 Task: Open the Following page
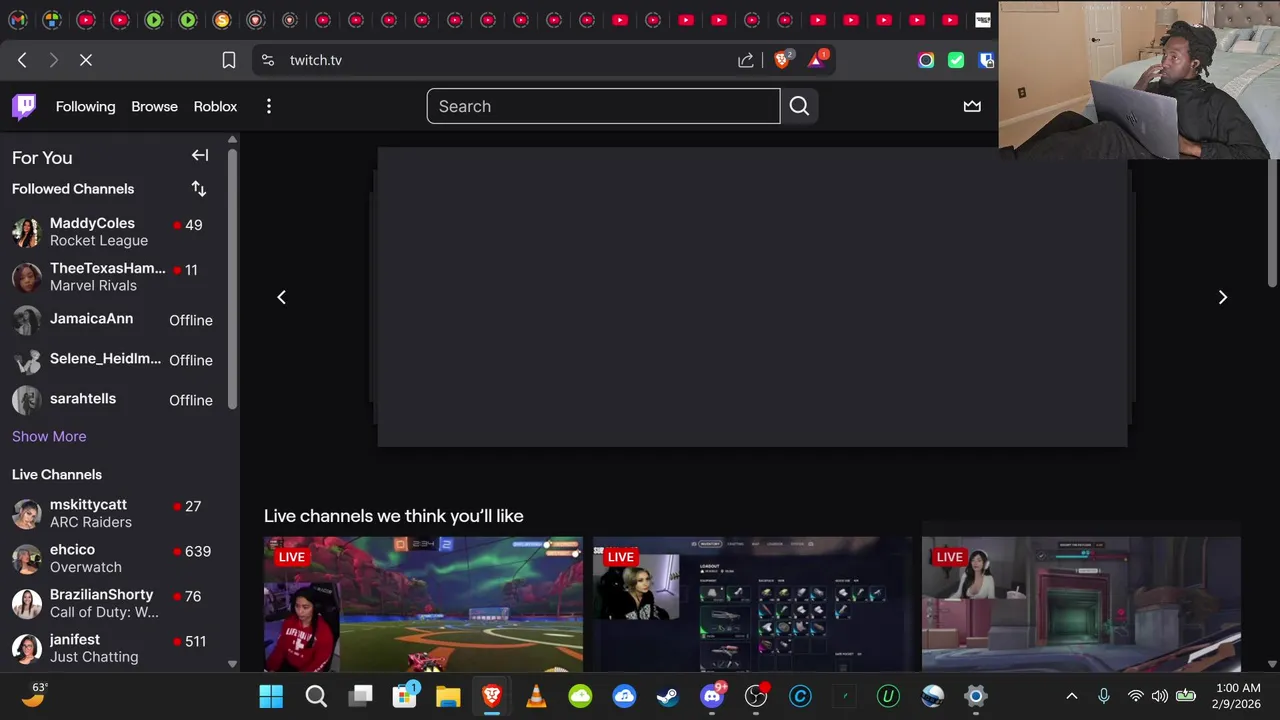85,106
